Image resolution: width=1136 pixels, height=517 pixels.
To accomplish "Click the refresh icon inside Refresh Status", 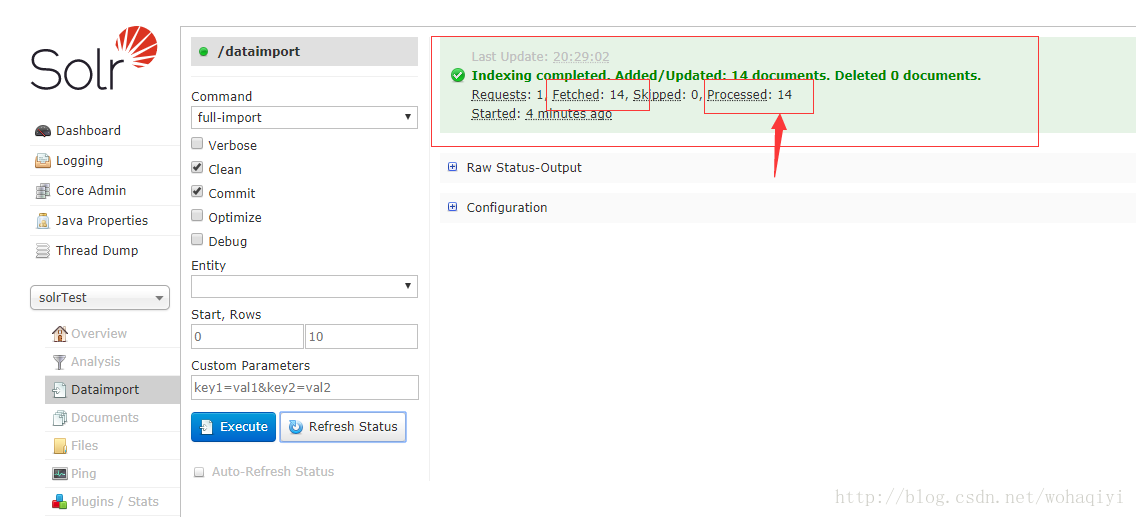I will tap(296, 427).
